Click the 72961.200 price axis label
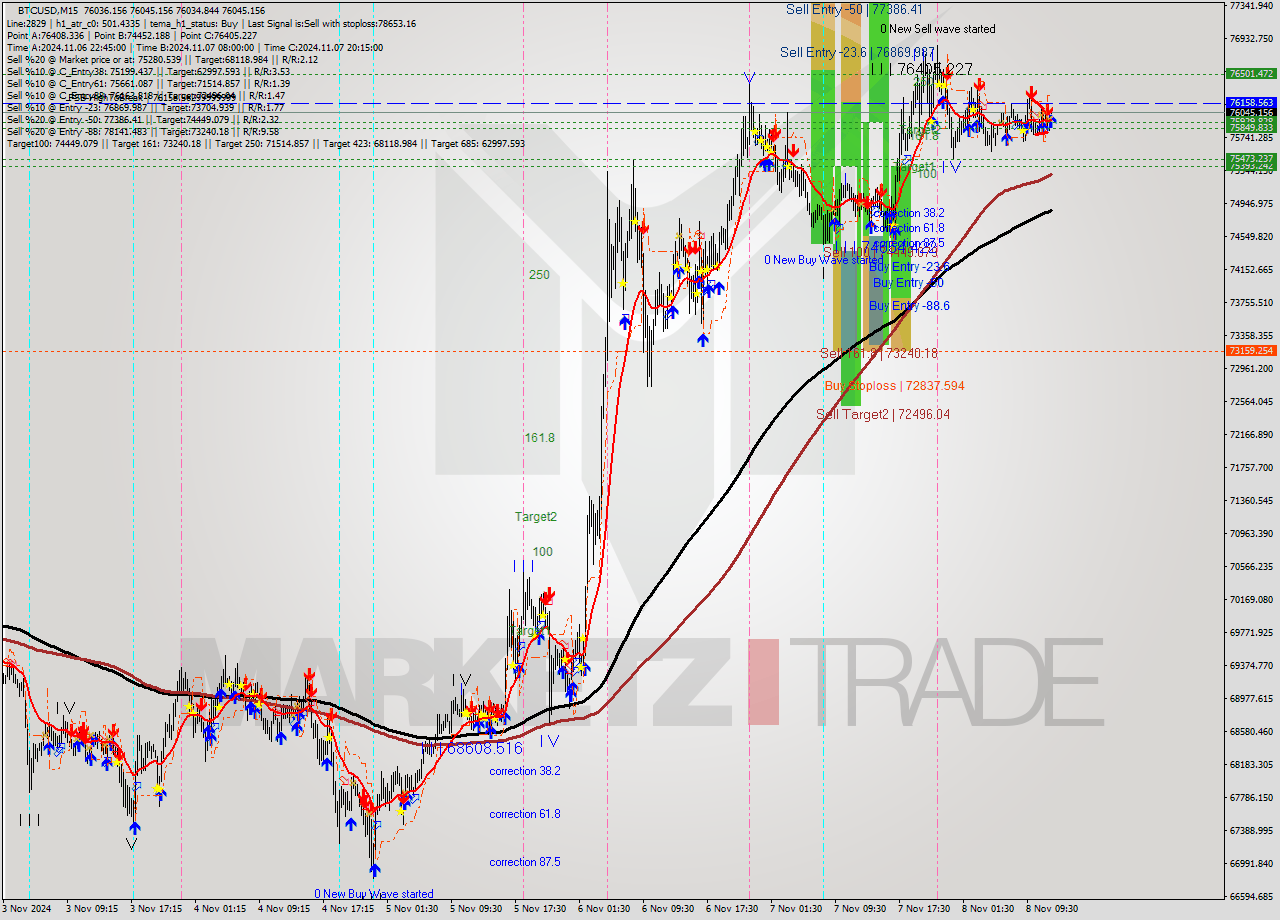 pyautogui.click(x=1251, y=369)
